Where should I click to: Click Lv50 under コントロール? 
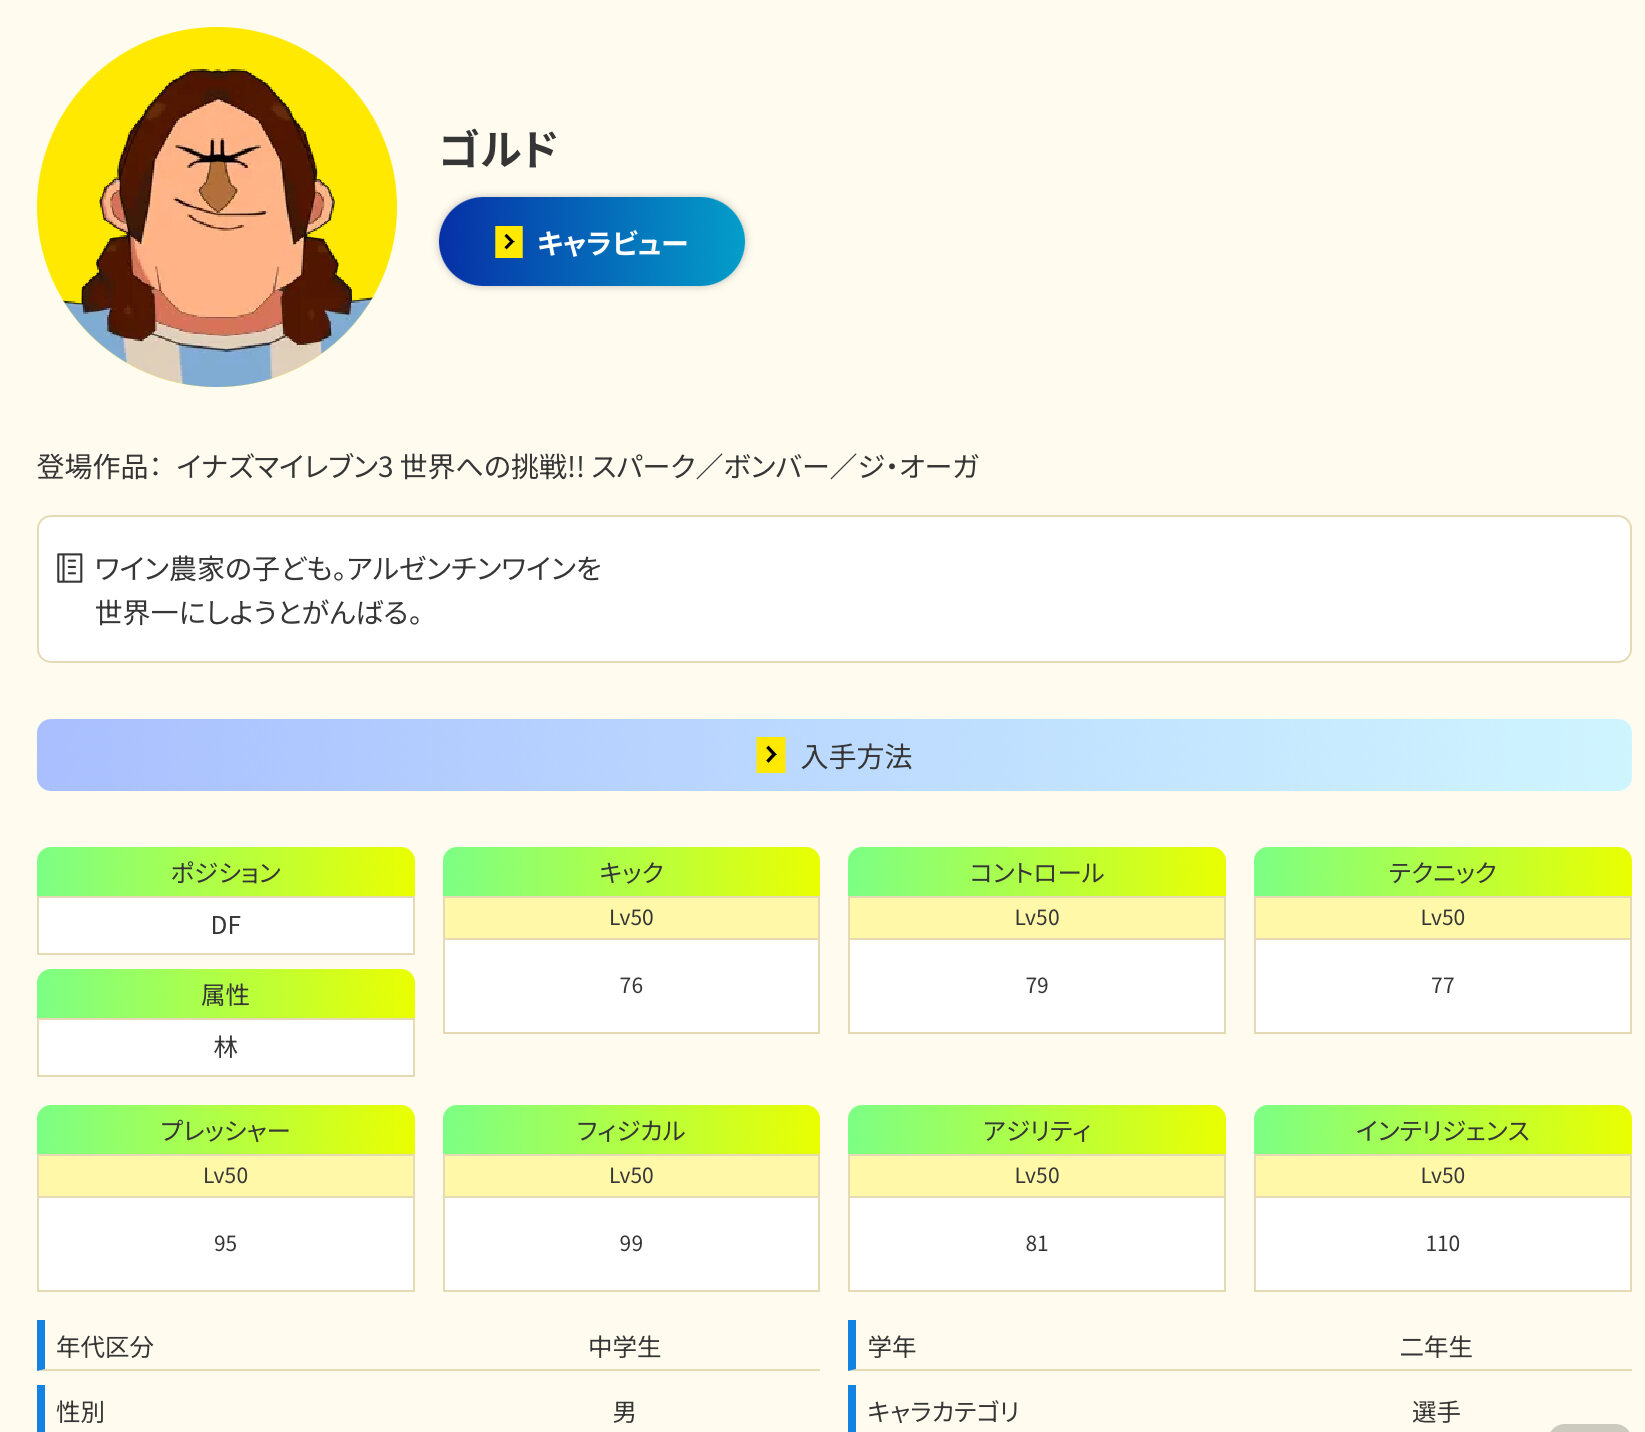(1036, 918)
